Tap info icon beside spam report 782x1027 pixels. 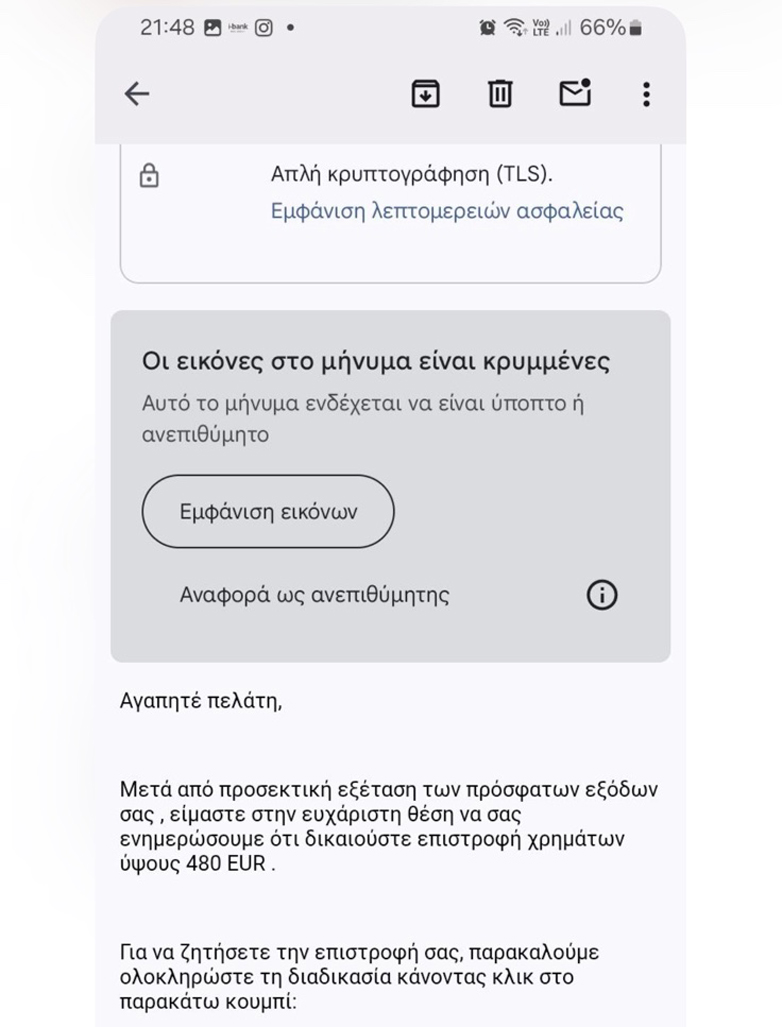[601, 595]
